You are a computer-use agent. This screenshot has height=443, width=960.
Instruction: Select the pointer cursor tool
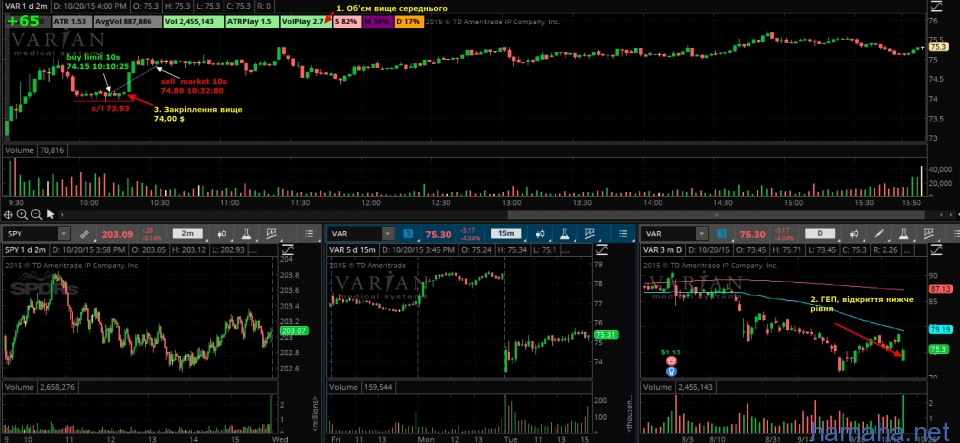tap(50, 215)
